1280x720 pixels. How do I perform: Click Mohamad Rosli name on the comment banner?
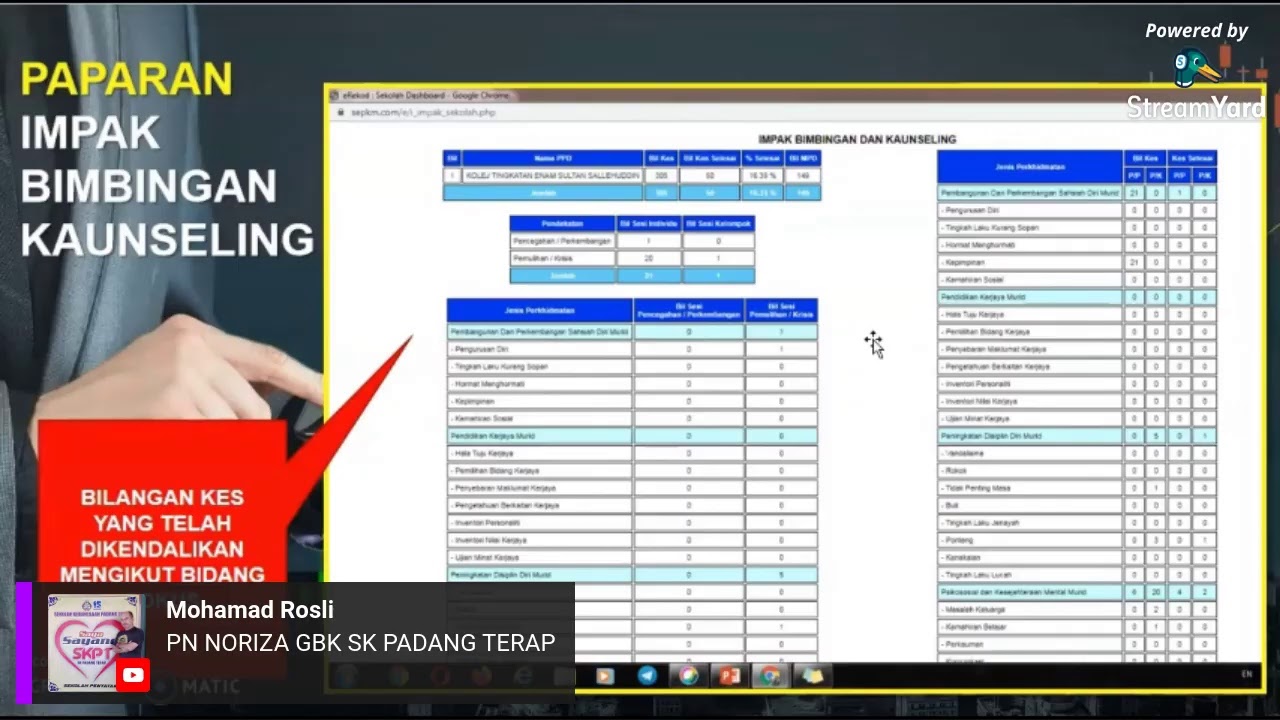250,610
